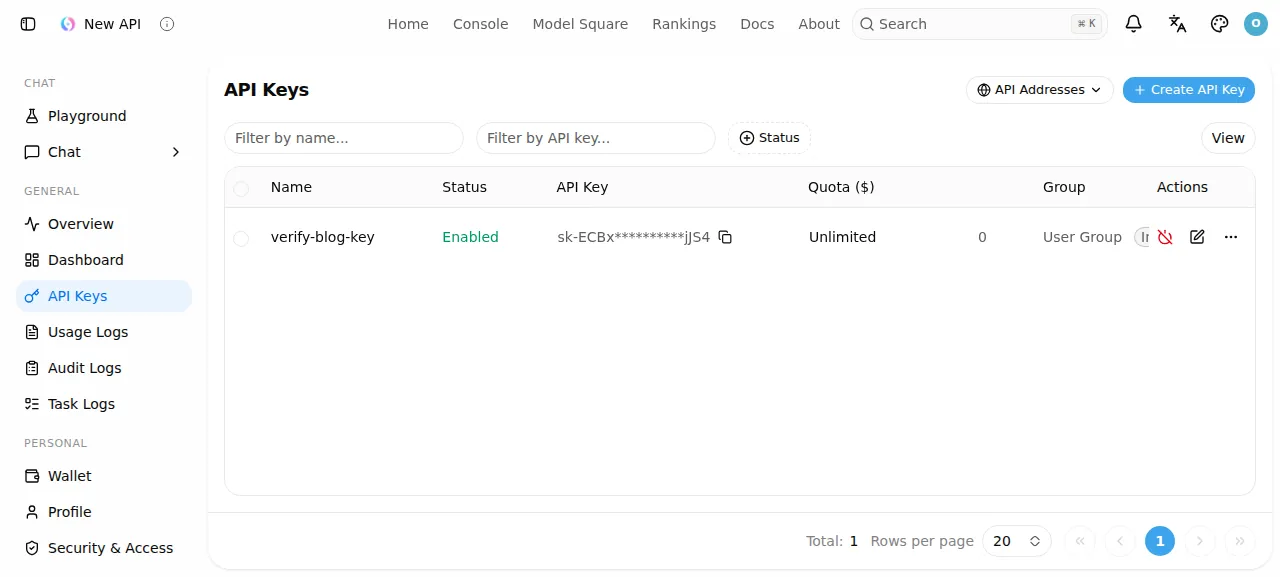Click the New API logo icon
This screenshot has width=1280, height=577.
point(68,24)
